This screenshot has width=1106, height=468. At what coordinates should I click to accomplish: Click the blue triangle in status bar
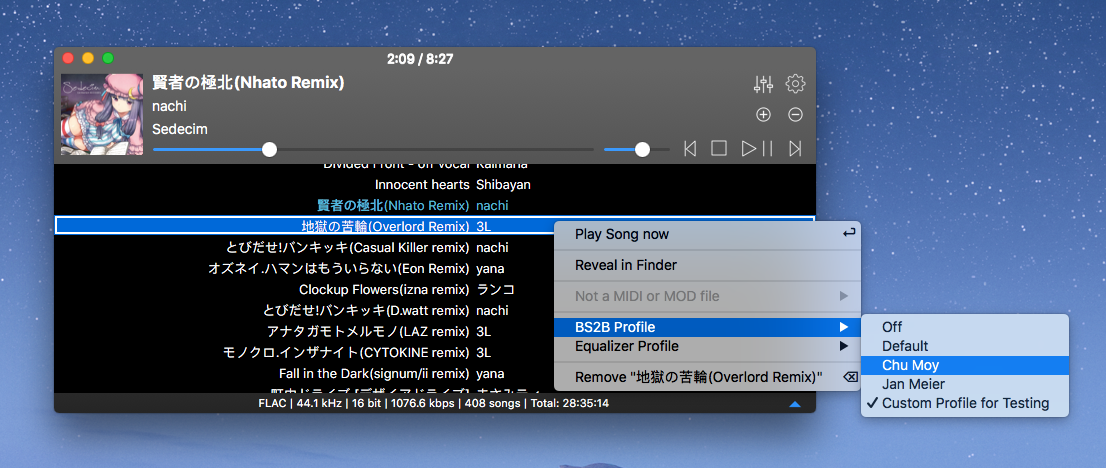coord(795,404)
